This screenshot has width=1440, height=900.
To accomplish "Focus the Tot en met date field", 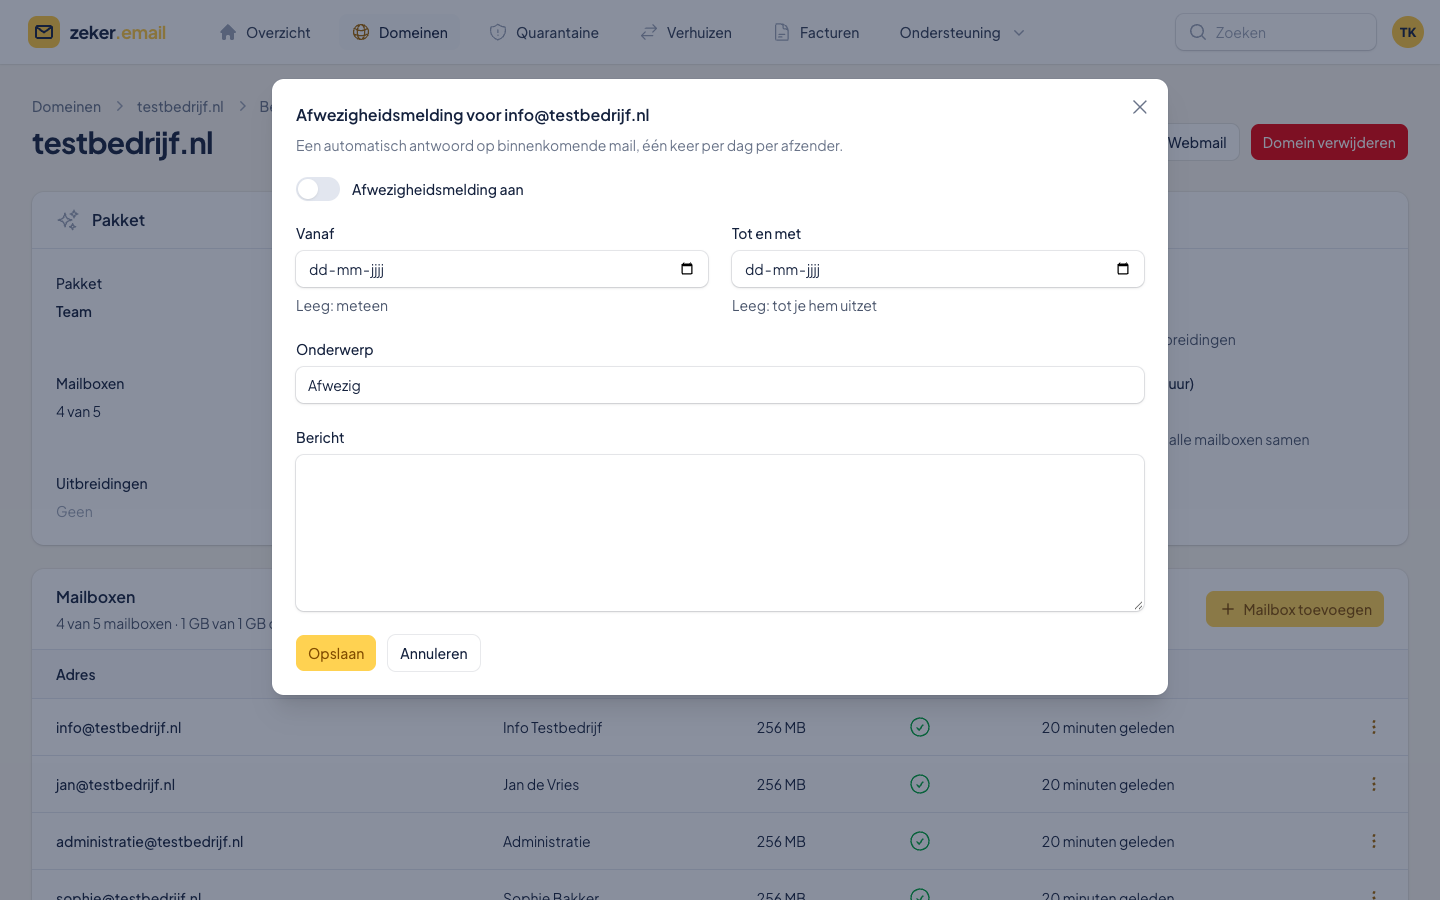I will [938, 269].
